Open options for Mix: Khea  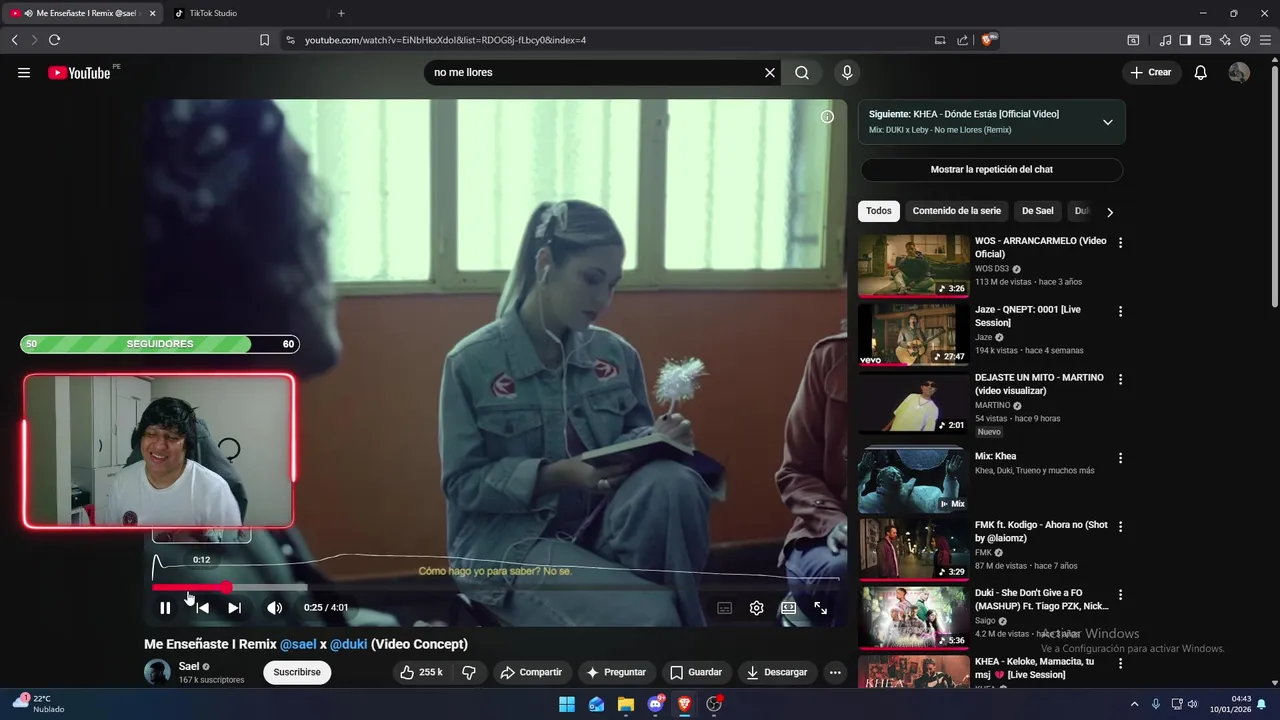[1120, 458]
